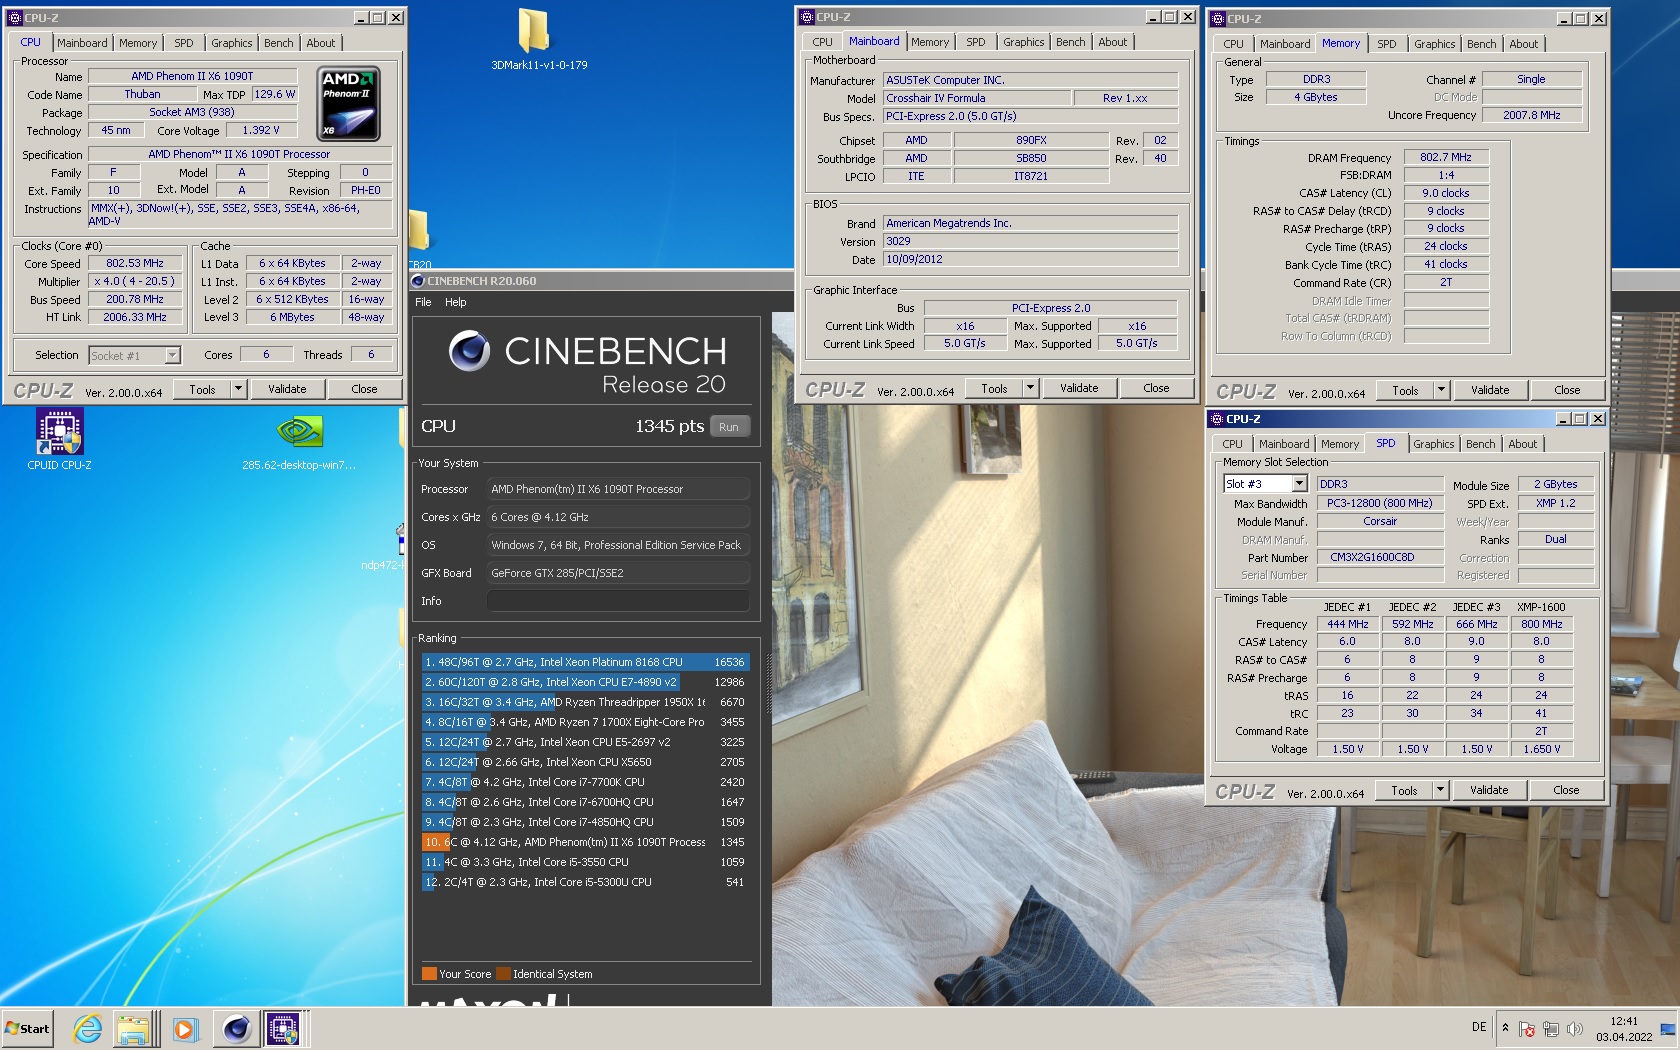
Task: Click Close in the CPU-Z Mainboard window
Action: point(1156,388)
